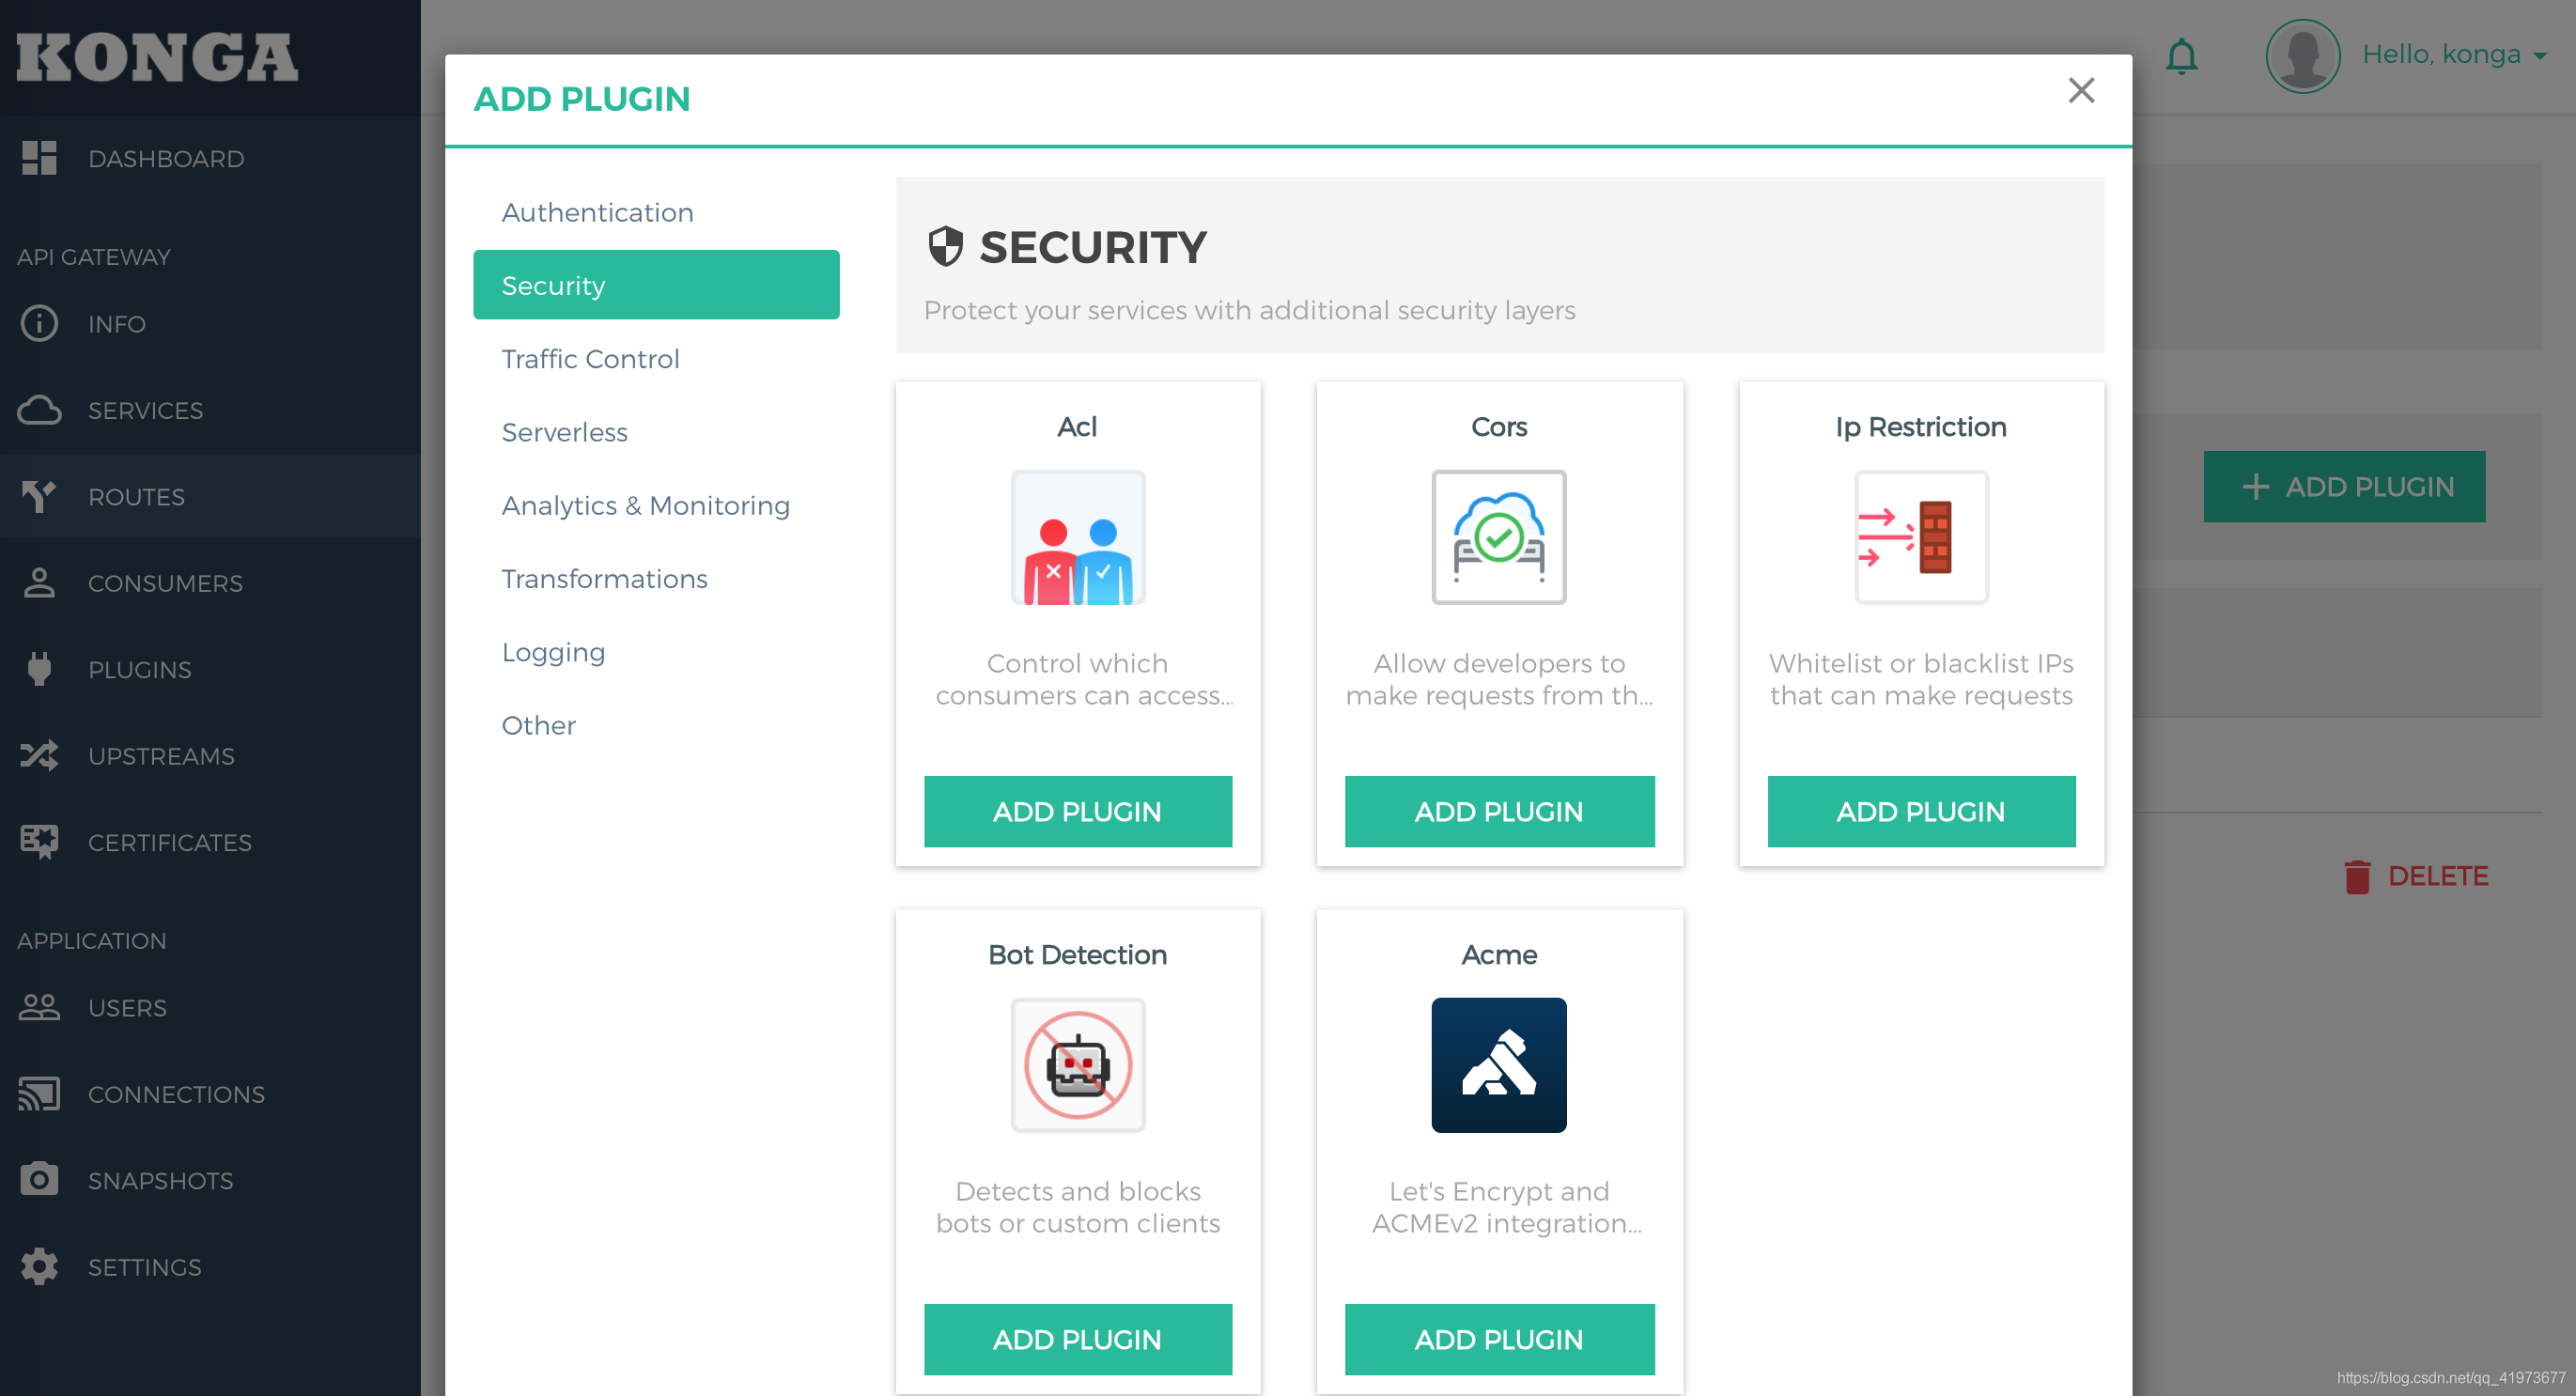Click the Acme plugin logo thumbnail
Viewport: 2576px width, 1396px height.
point(1498,1065)
